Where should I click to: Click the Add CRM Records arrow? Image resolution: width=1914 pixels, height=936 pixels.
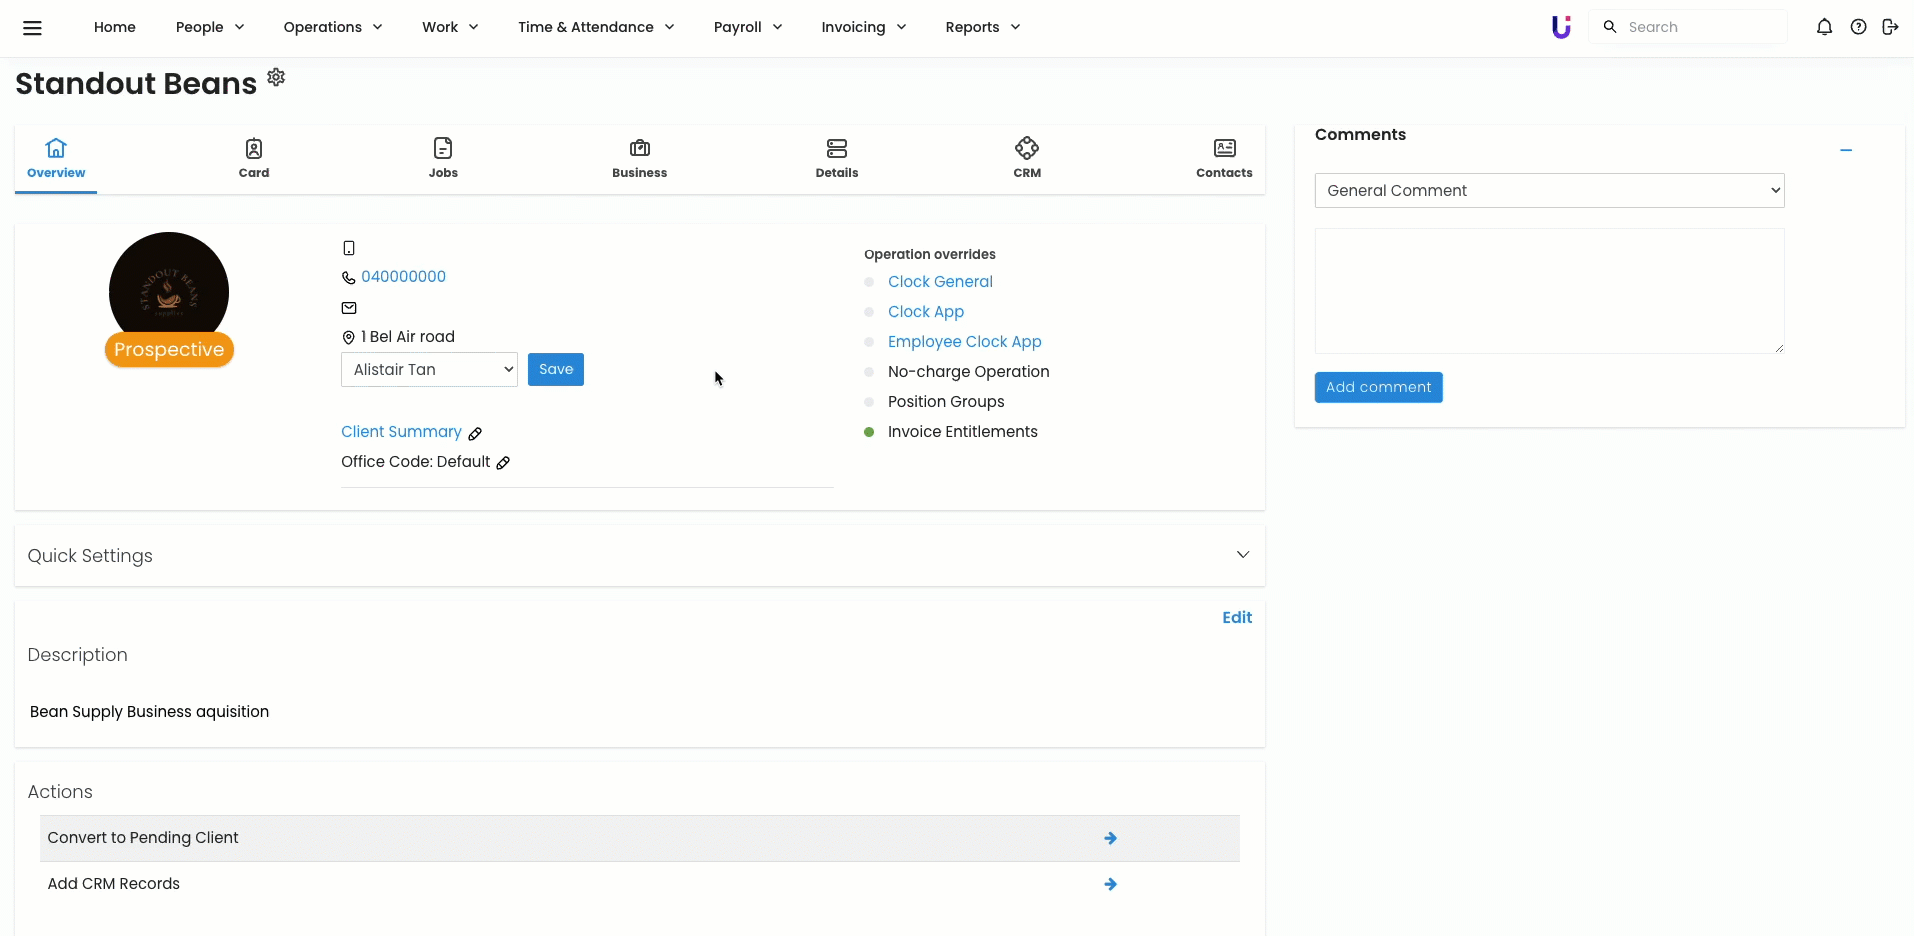[x=1110, y=884]
